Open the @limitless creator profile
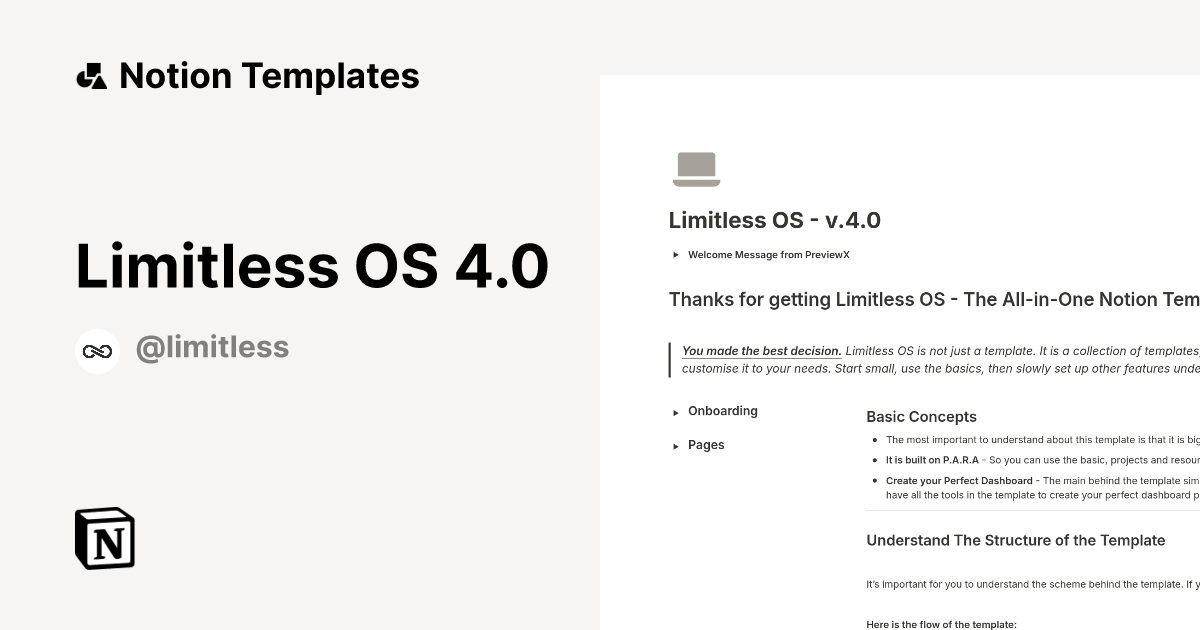The width and height of the screenshot is (1200, 630). pyautogui.click(x=212, y=347)
